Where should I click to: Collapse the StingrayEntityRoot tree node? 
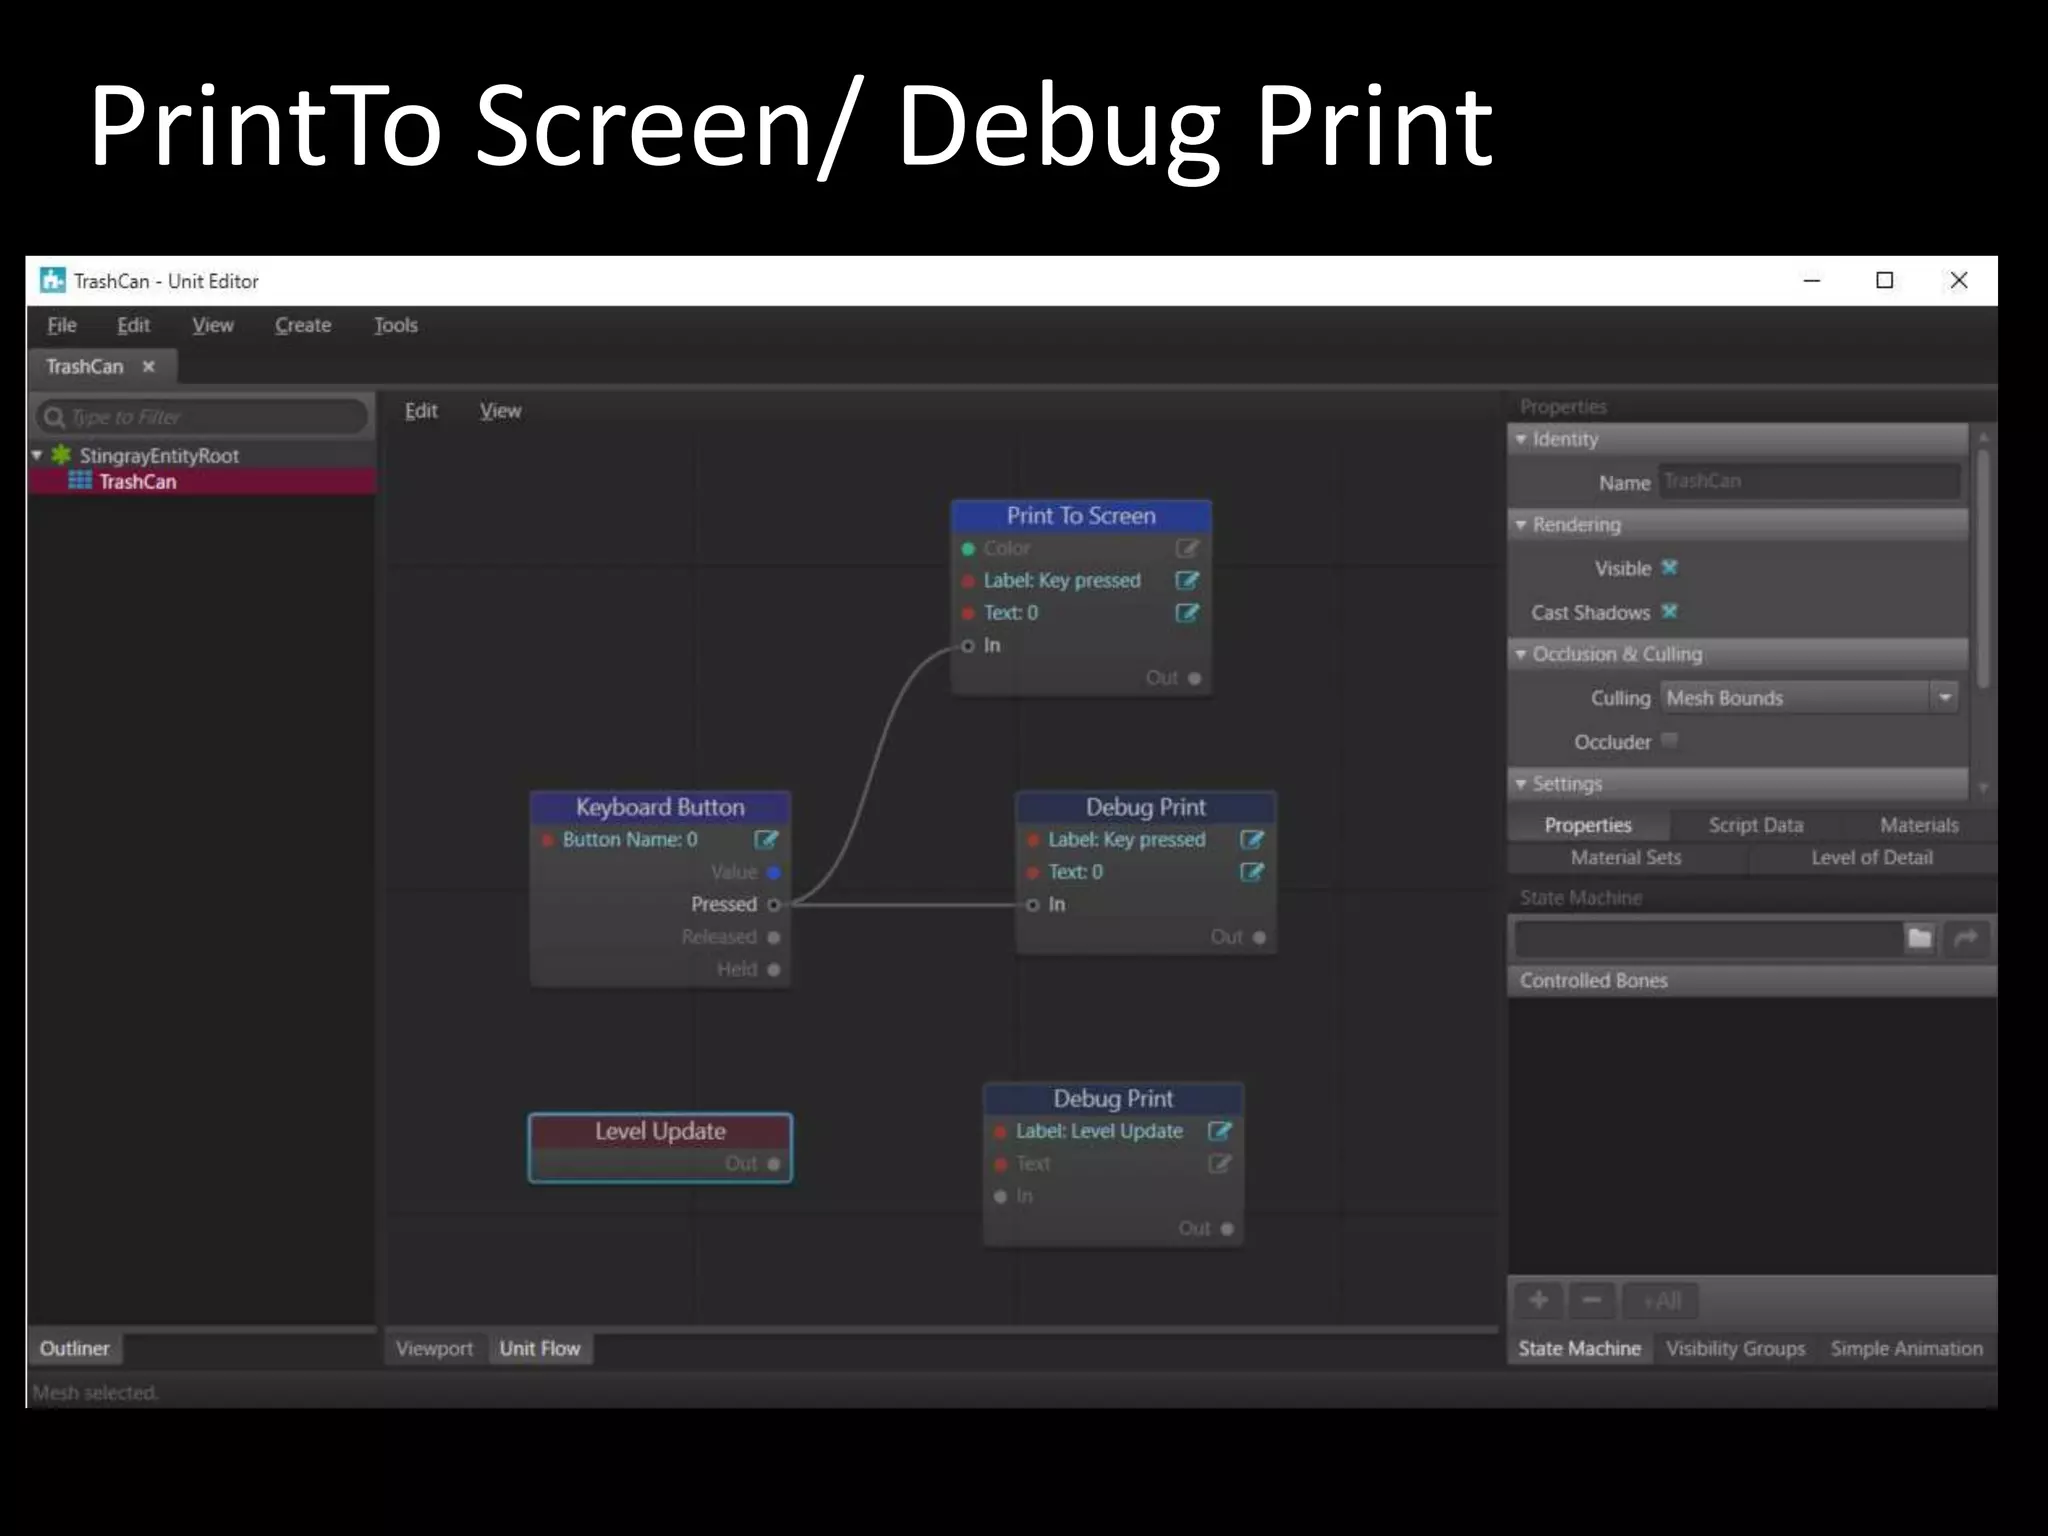[x=37, y=455]
